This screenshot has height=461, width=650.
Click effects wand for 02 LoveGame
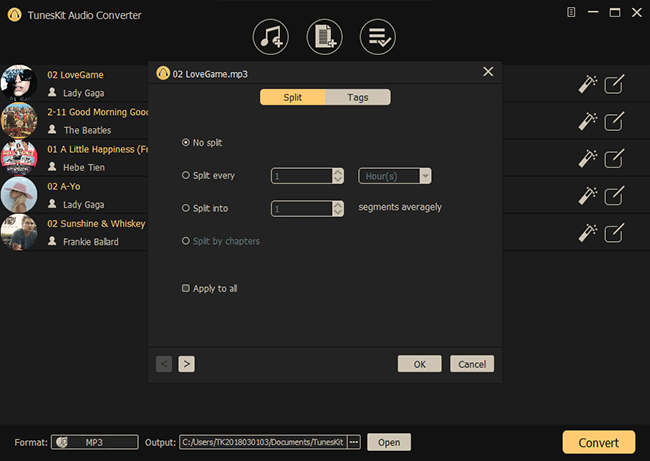(587, 84)
